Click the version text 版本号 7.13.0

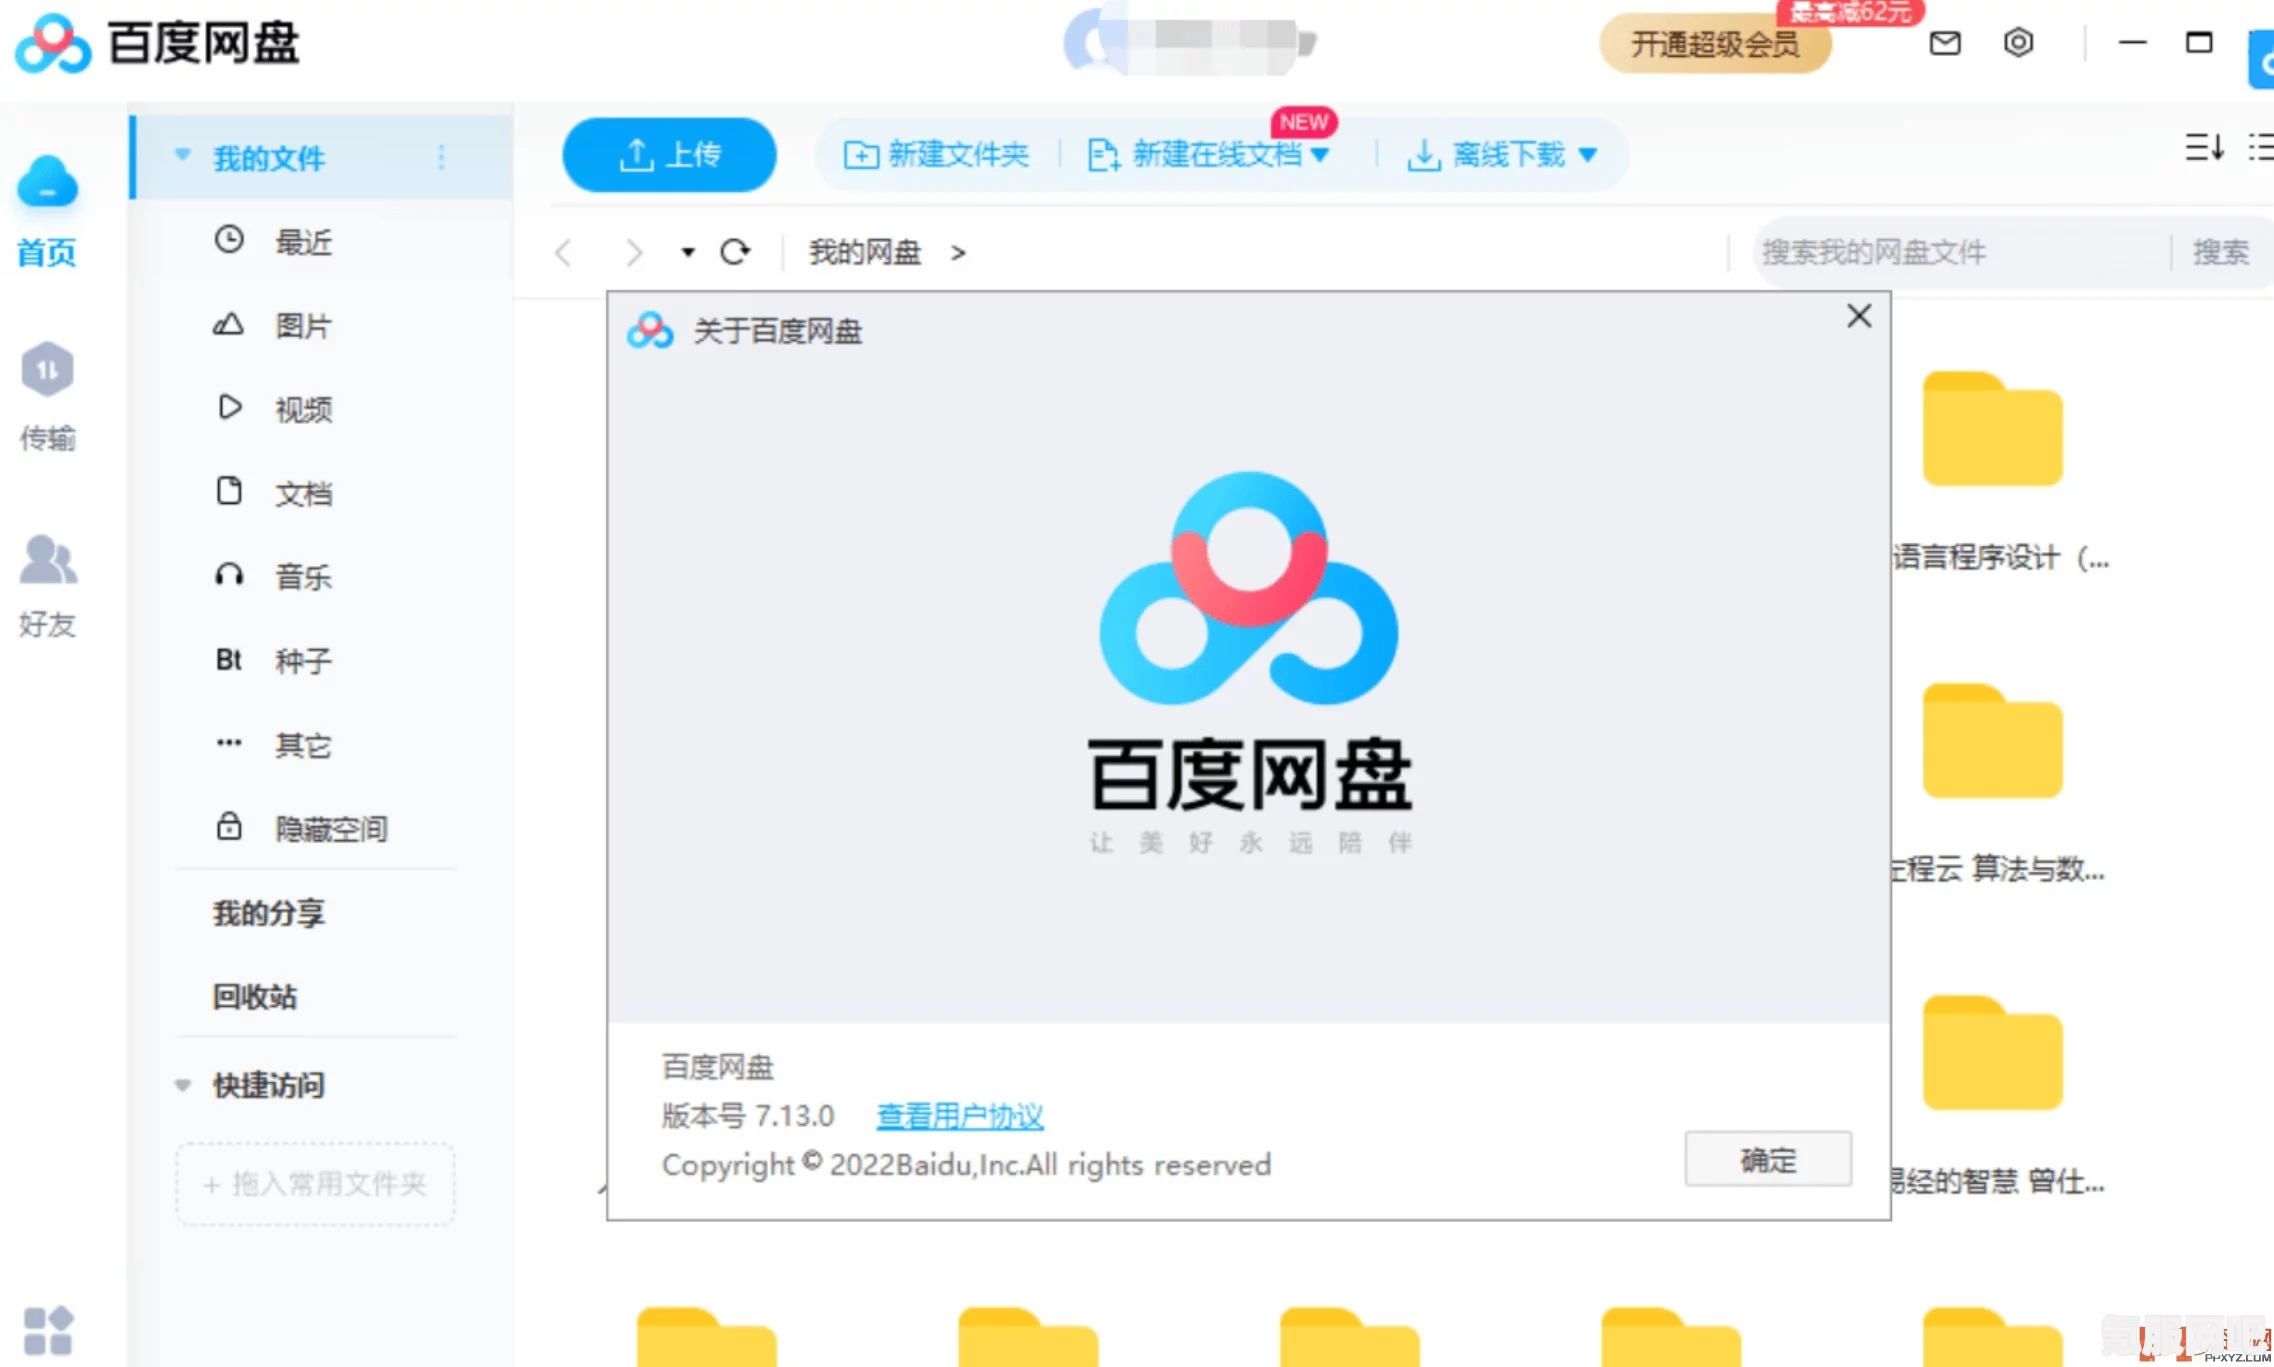point(748,1116)
